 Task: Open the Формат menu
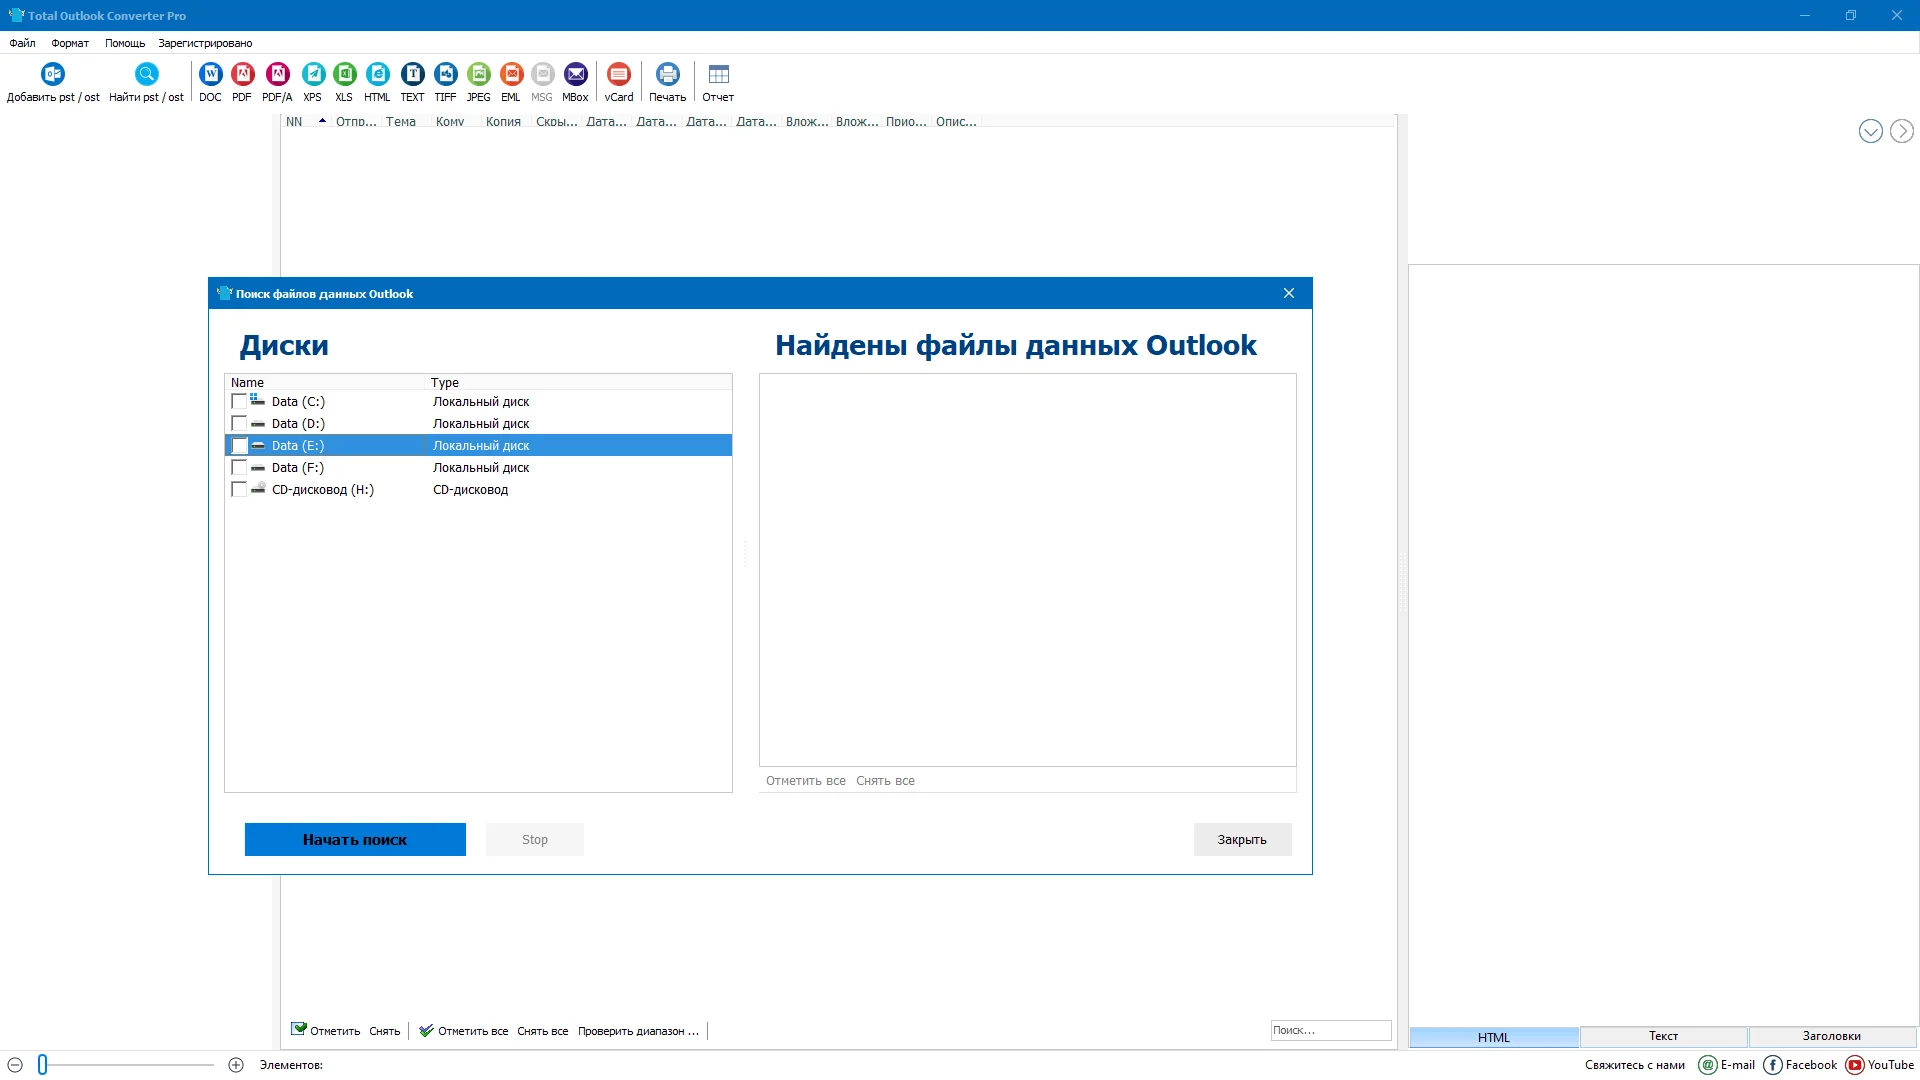pos(70,43)
